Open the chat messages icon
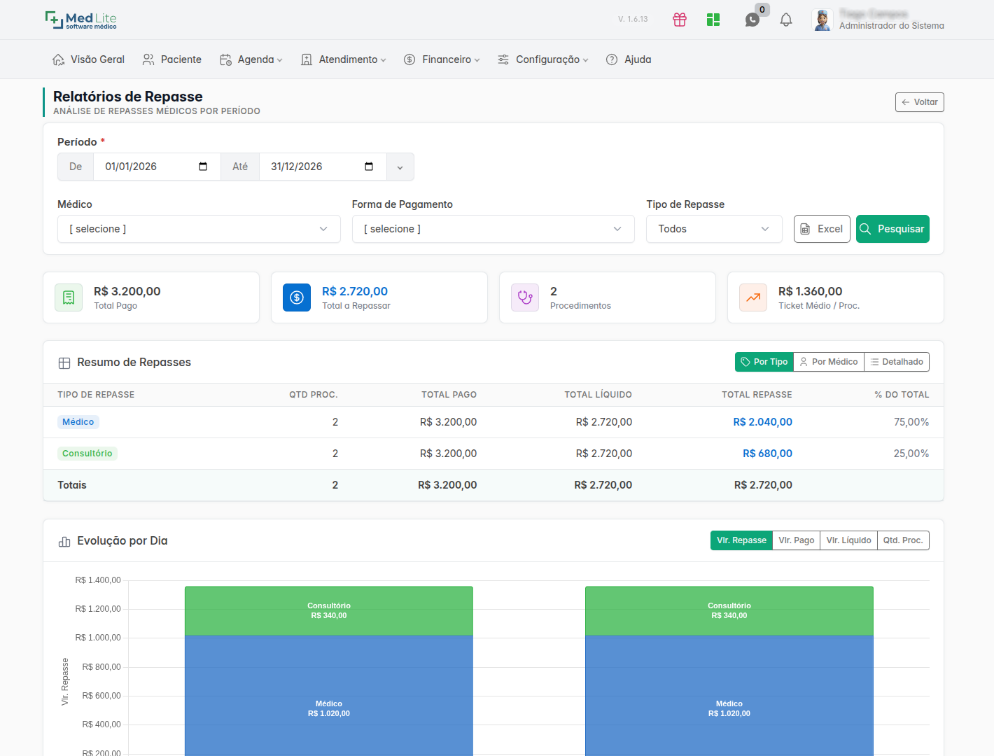 [x=752, y=20]
